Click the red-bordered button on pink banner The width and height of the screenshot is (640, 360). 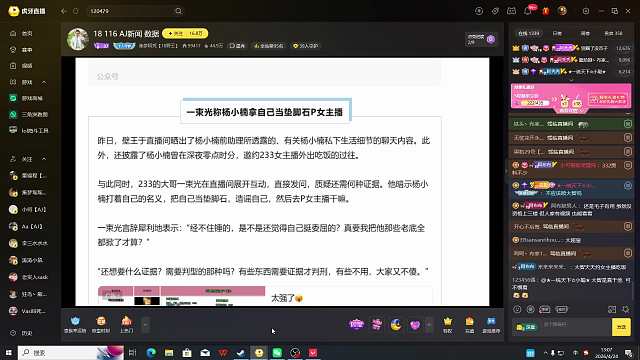[x=607, y=99]
